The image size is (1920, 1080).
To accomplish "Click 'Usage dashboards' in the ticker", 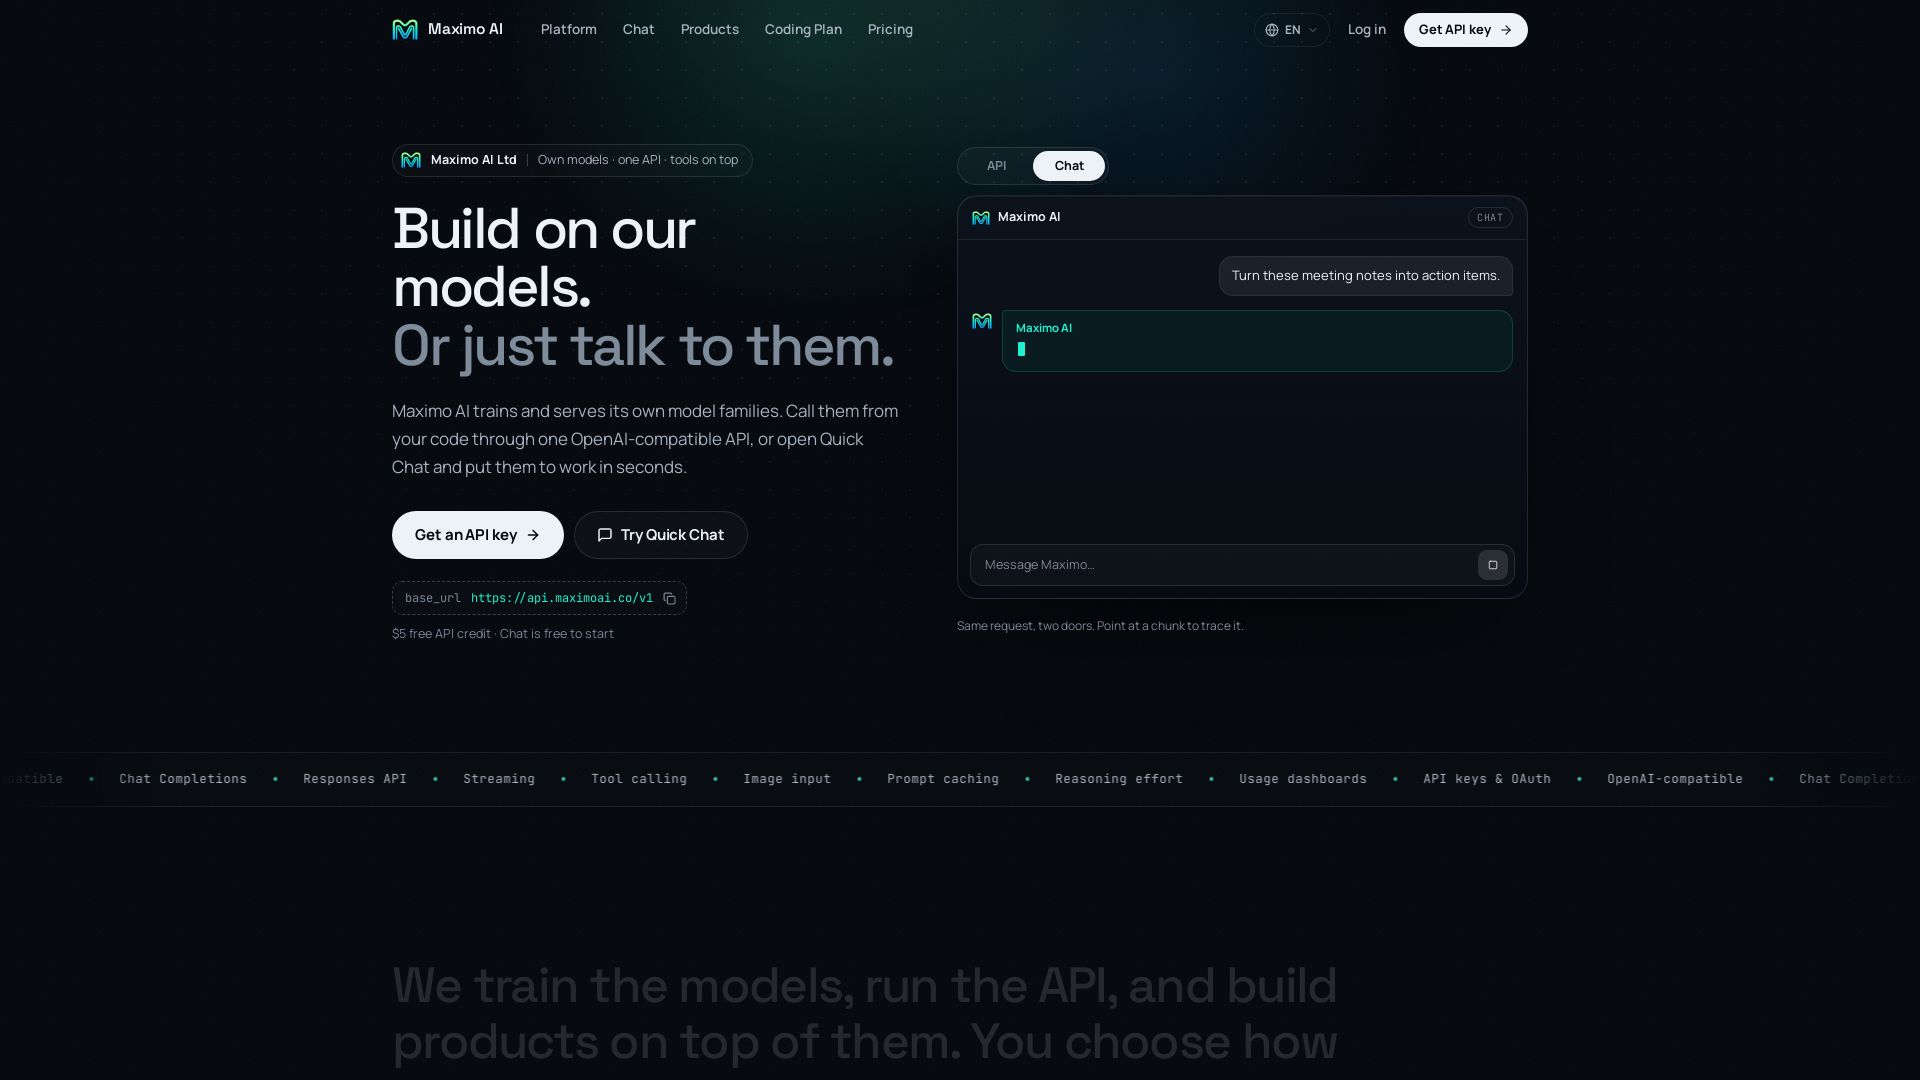I will coord(1303,779).
